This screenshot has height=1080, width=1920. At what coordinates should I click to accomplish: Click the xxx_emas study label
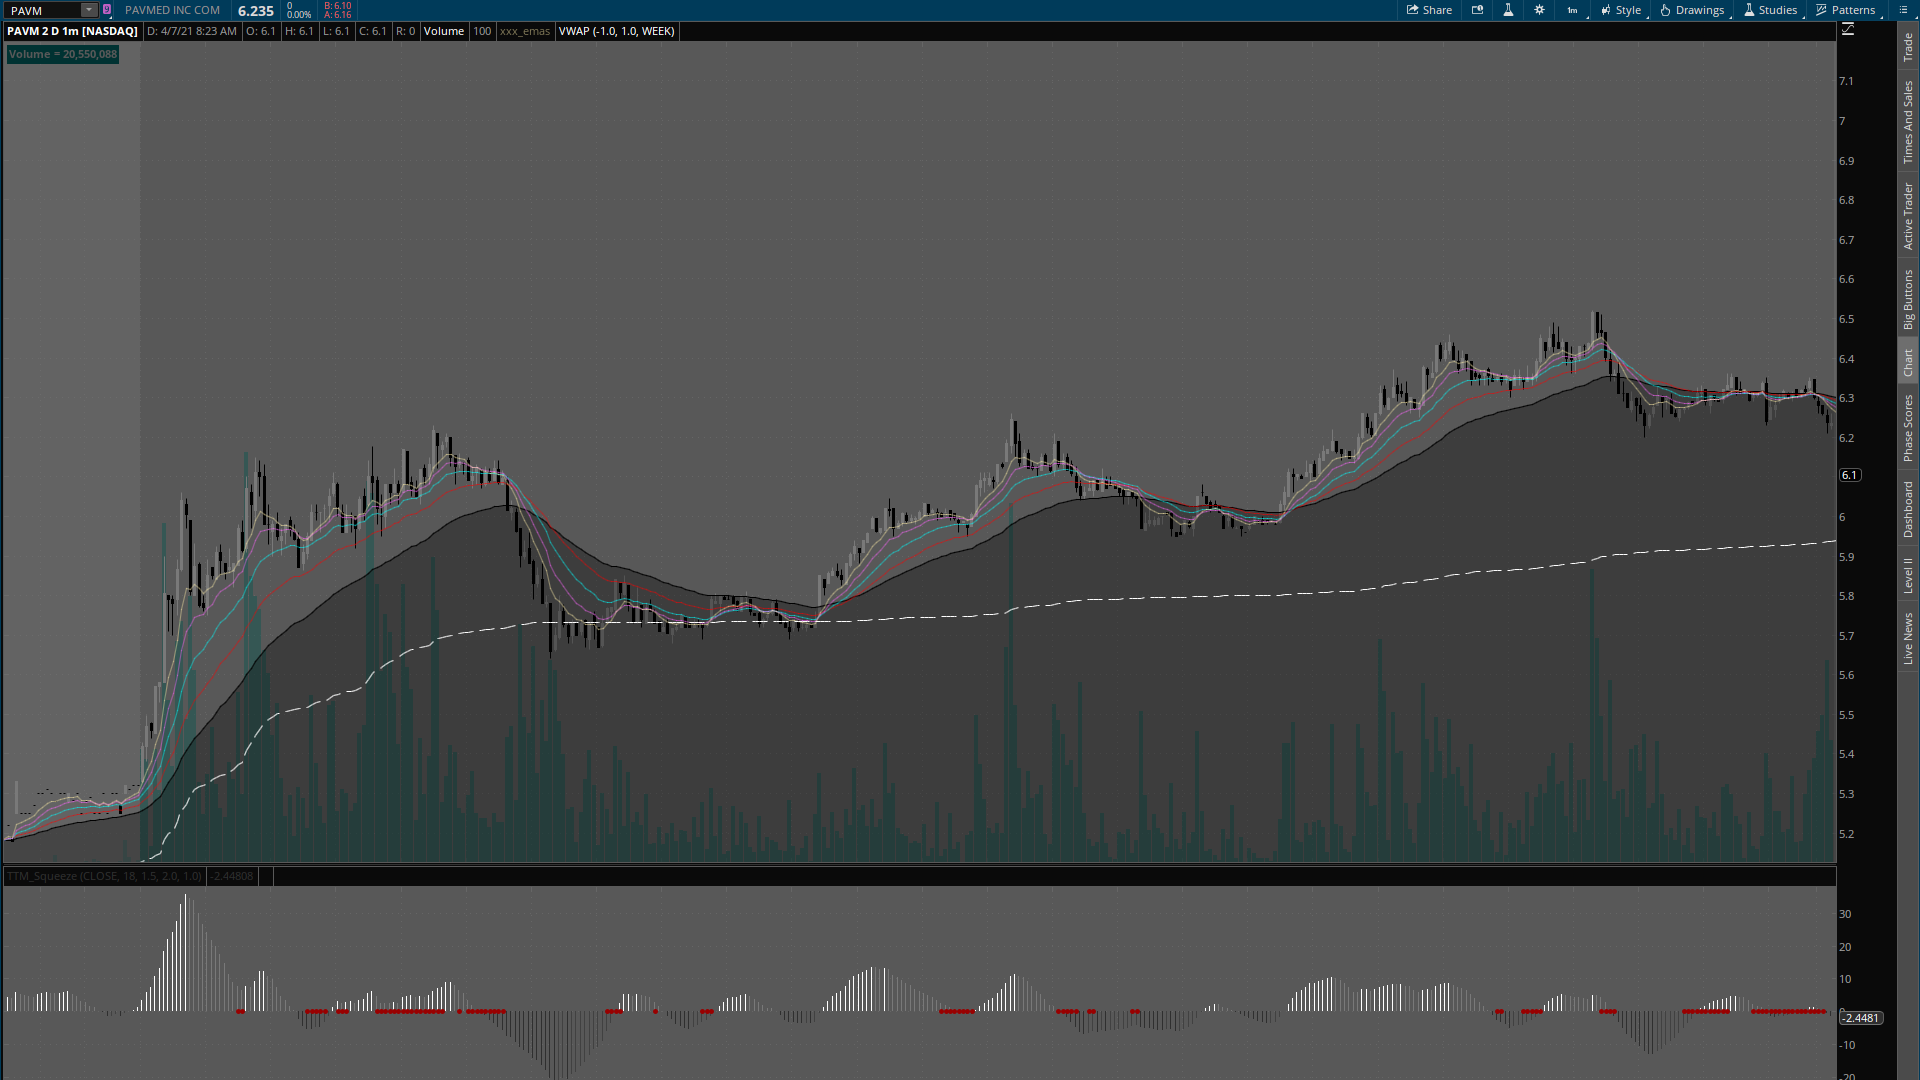click(525, 31)
